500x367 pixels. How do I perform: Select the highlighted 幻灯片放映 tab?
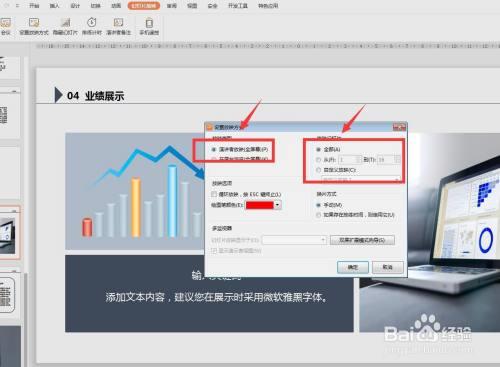144,6
